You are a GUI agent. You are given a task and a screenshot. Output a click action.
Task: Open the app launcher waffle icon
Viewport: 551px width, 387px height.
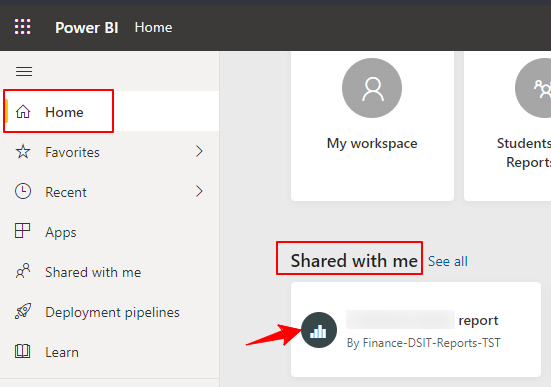22,27
